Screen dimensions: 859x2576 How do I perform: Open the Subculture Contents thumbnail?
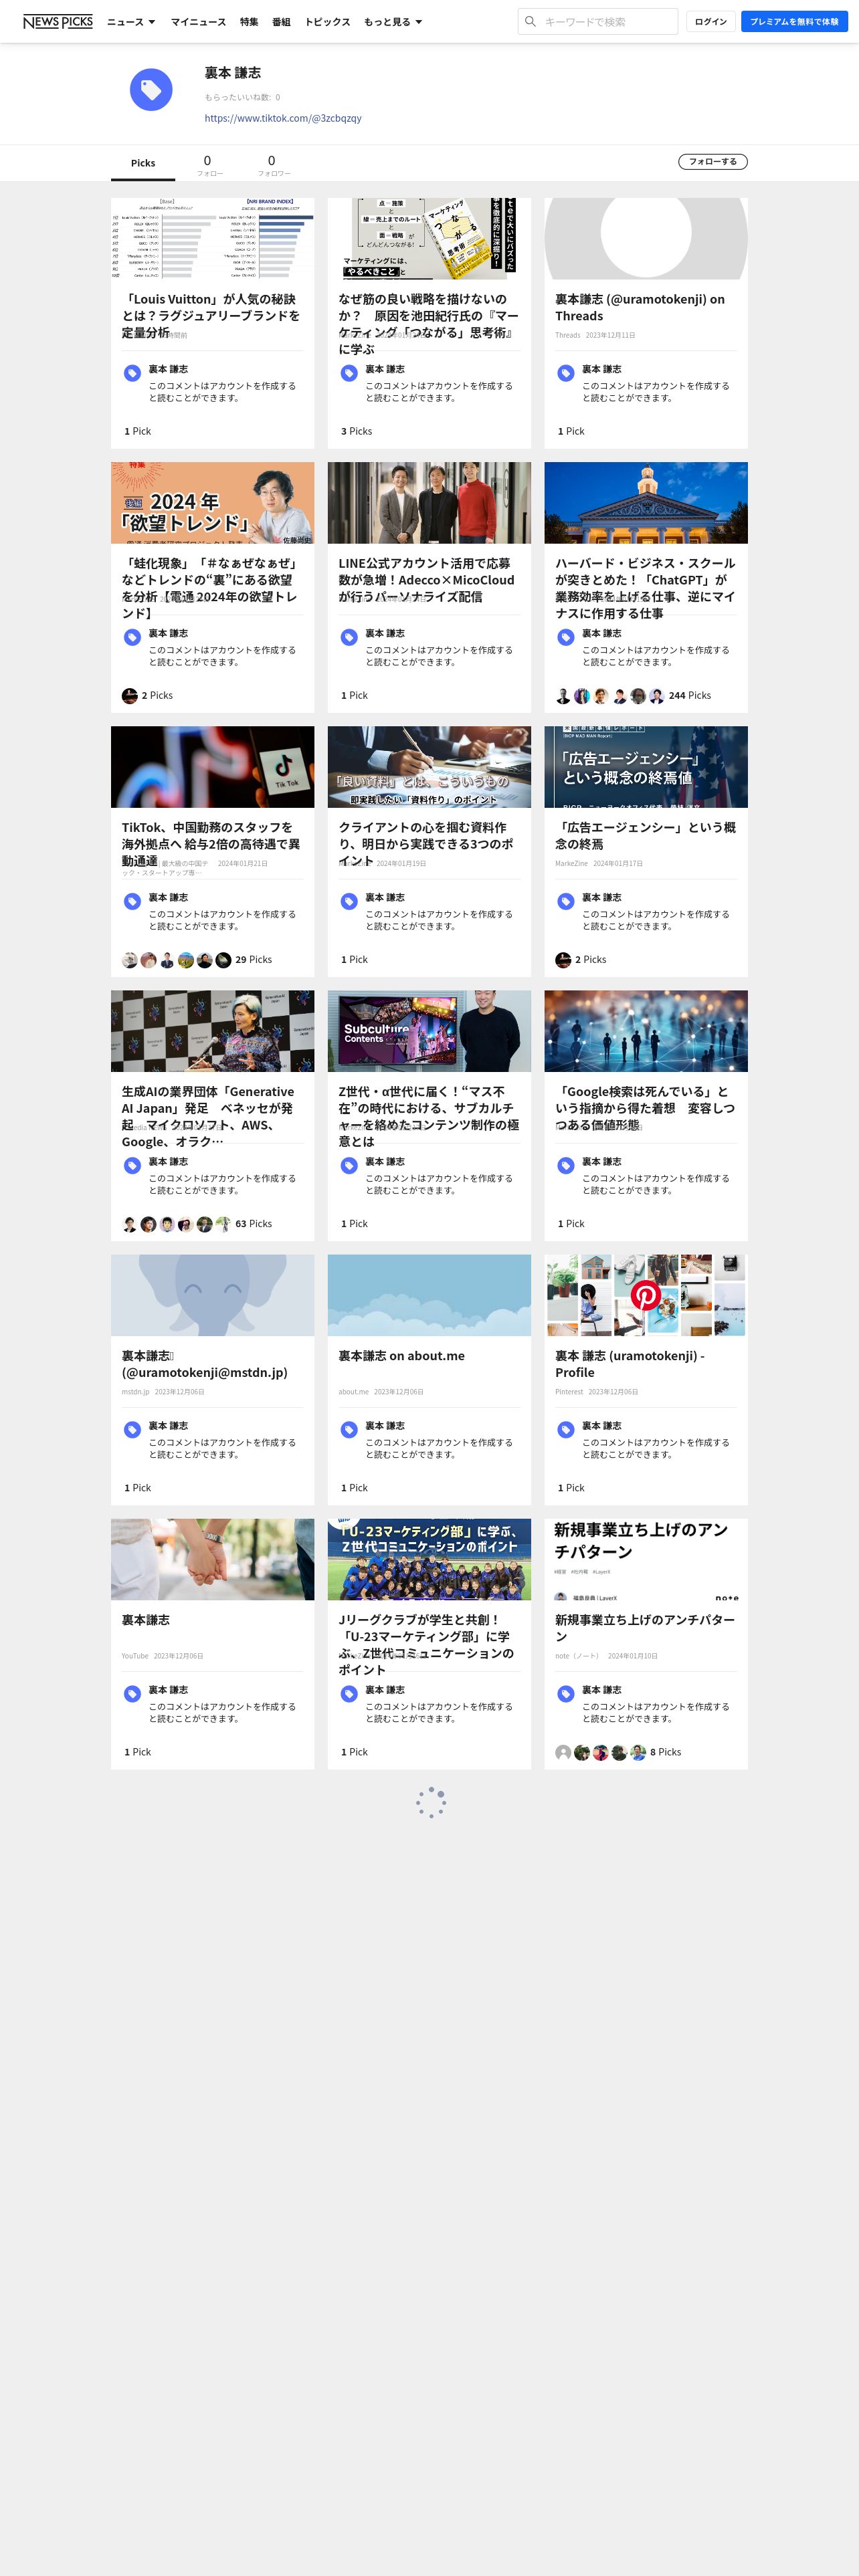(429, 1031)
